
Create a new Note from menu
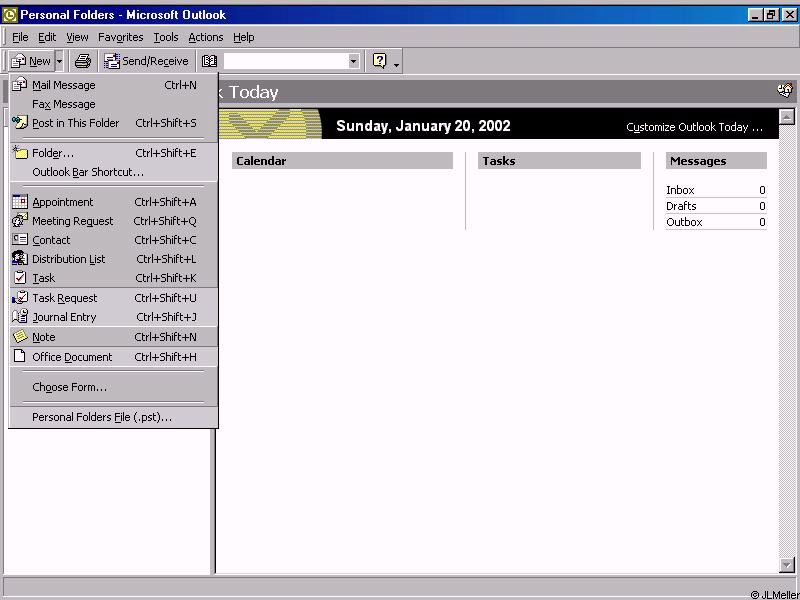click(x=44, y=337)
